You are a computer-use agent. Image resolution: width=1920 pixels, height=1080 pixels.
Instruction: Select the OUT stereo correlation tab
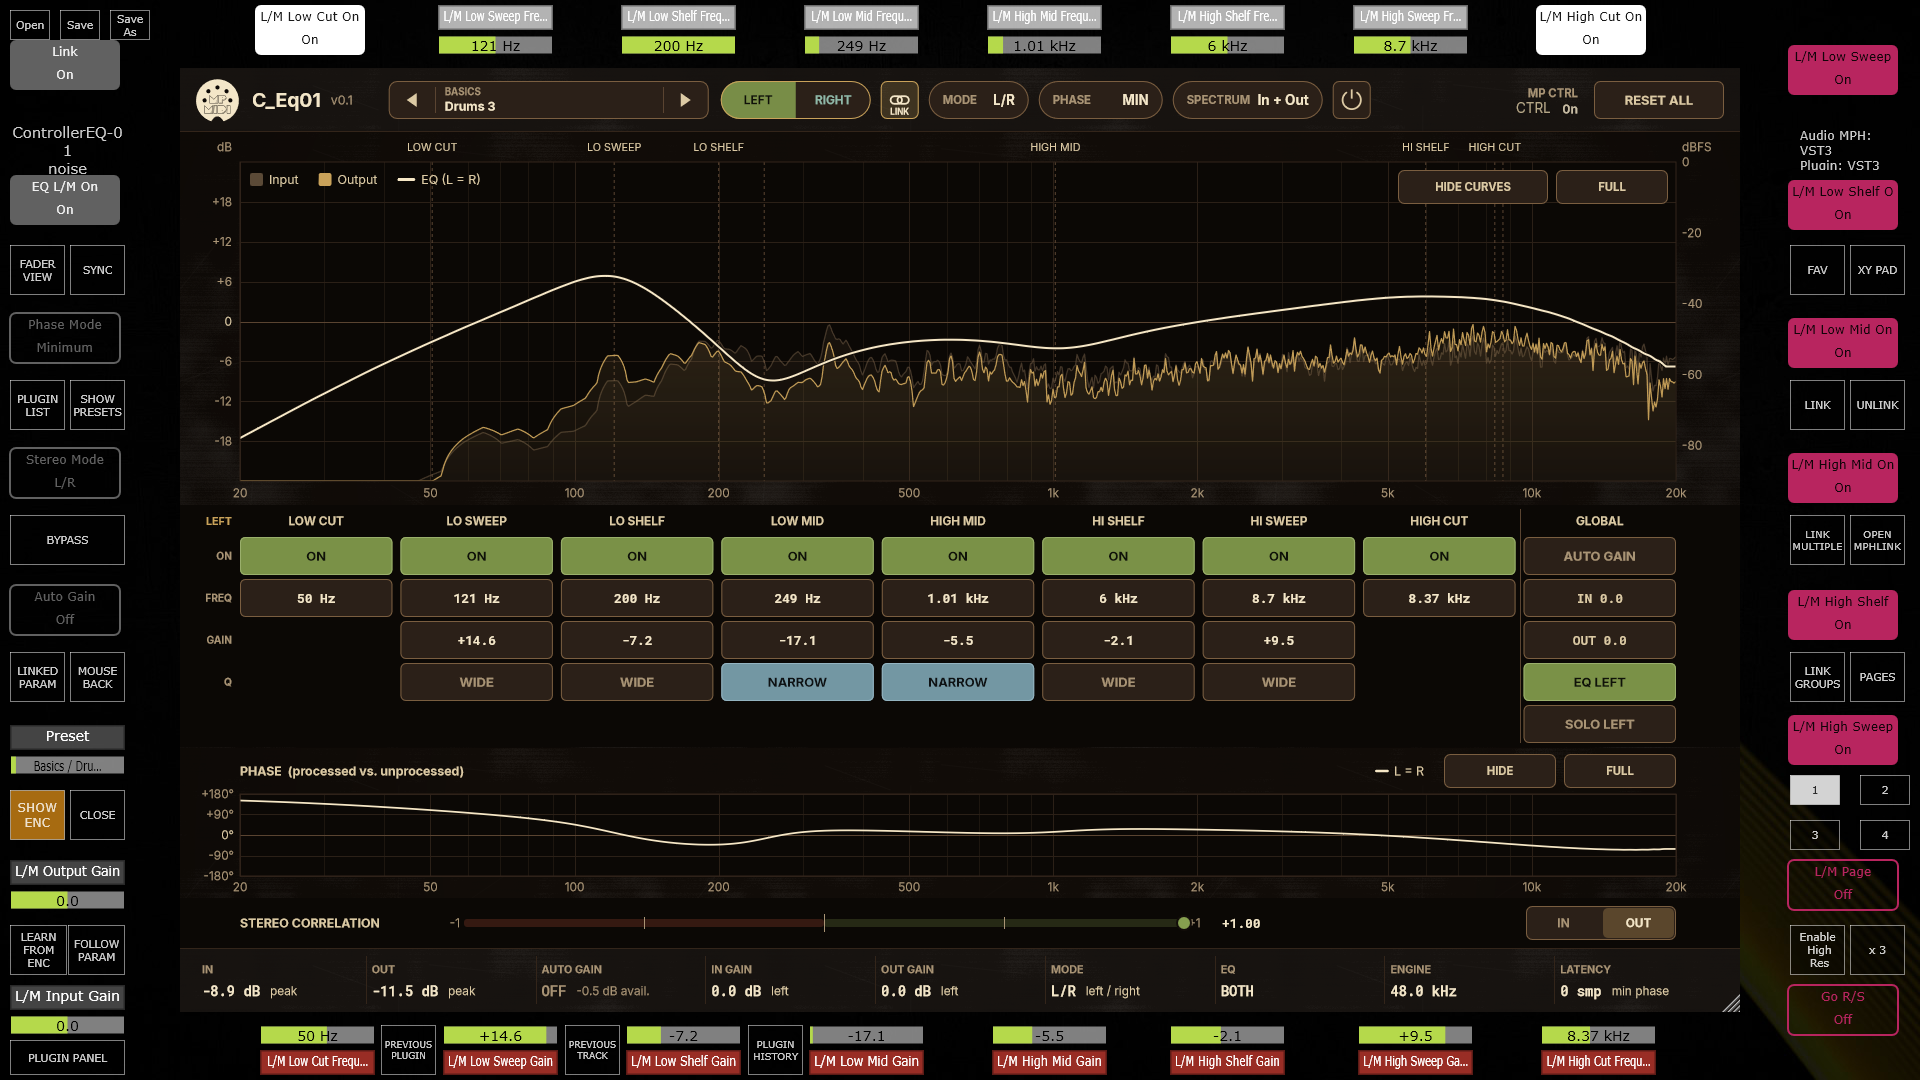coord(1637,923)
